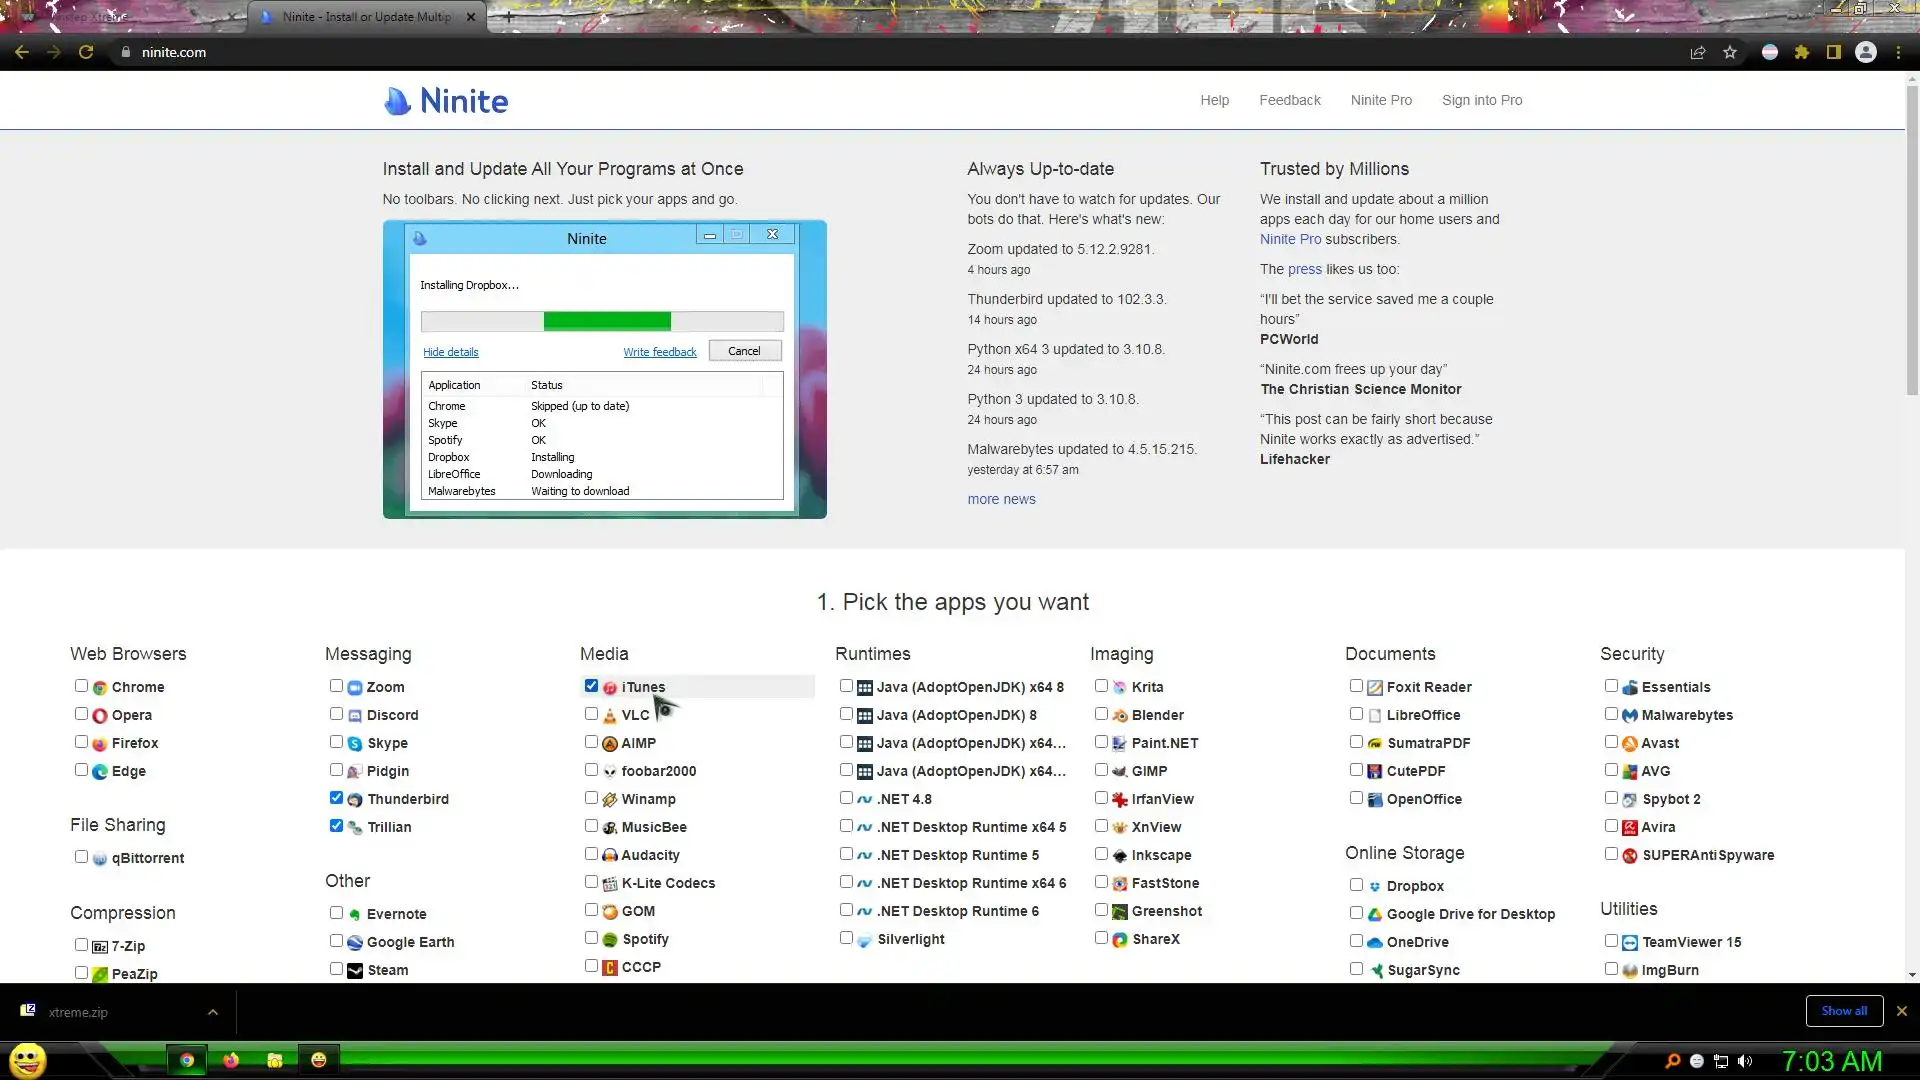The height and width of the screenshot is (1080, 1920).
Task: Click Sign into Pro
Action: [x=1481, y=100]
